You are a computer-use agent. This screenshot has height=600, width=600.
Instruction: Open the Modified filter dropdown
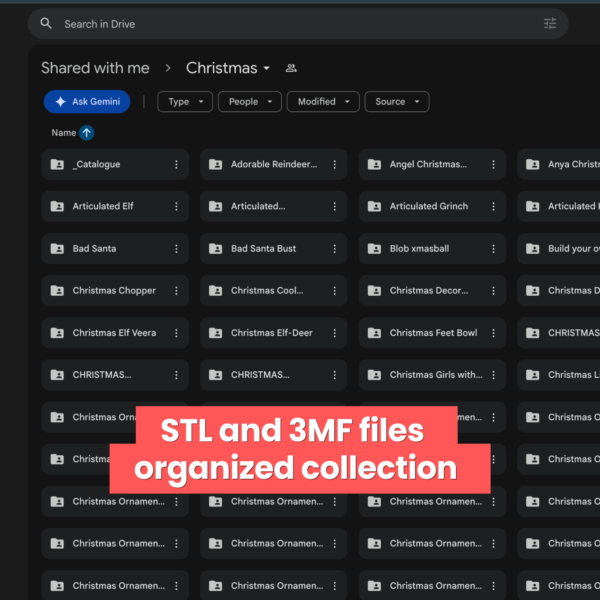[323, 102]
